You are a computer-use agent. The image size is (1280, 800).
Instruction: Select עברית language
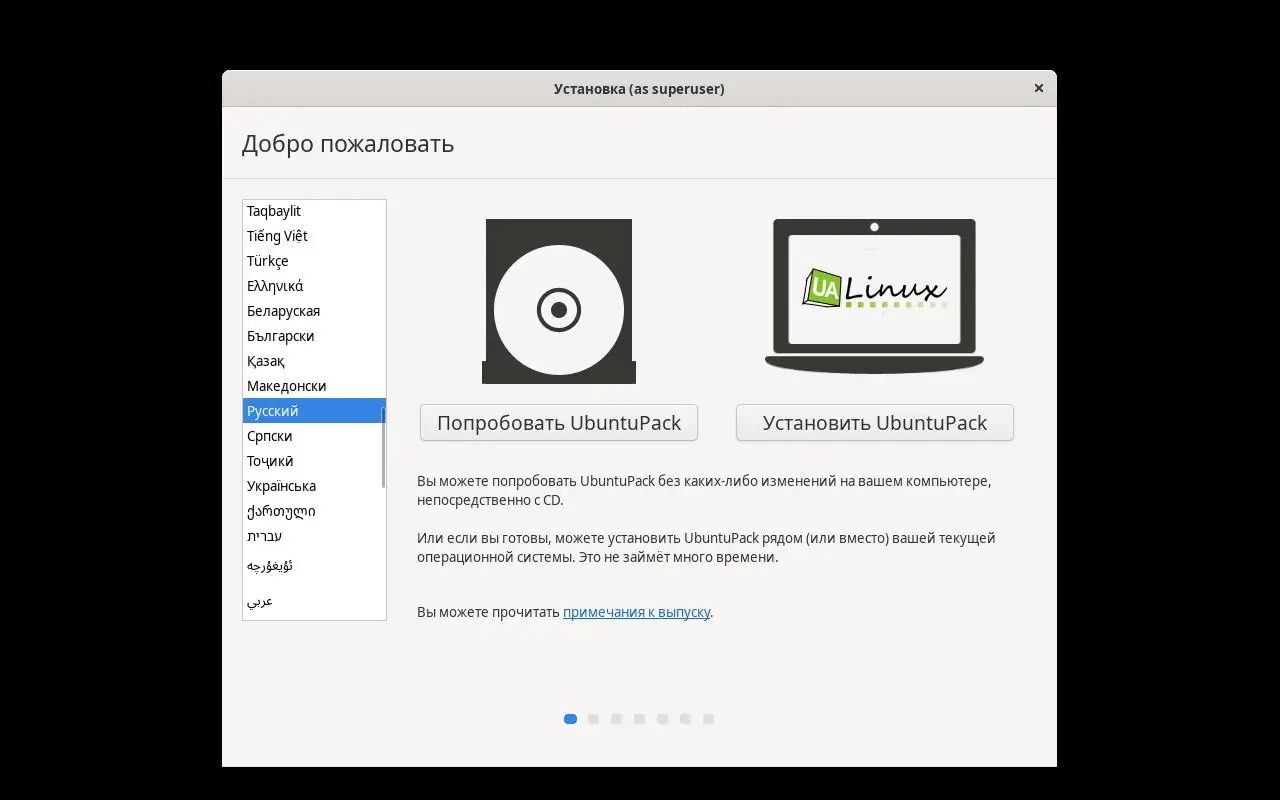pos(314,536)
